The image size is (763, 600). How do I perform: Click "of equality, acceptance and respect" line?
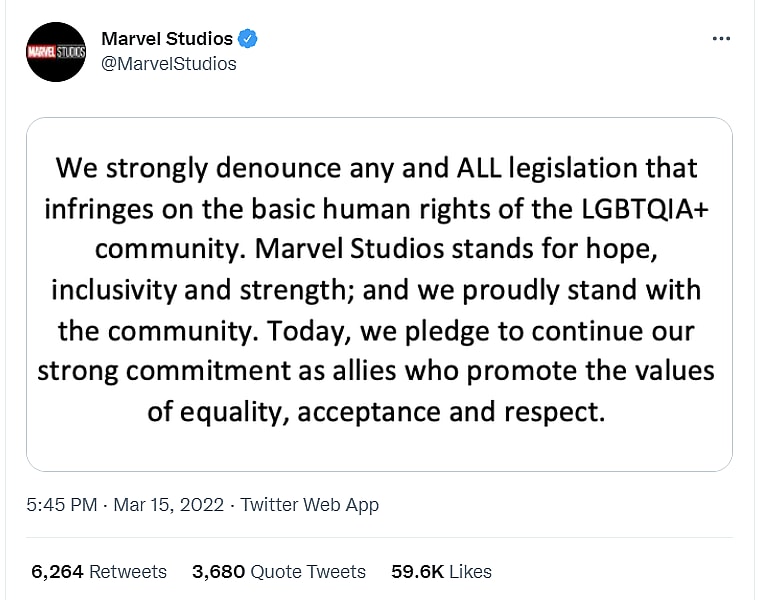click(377, 411)
